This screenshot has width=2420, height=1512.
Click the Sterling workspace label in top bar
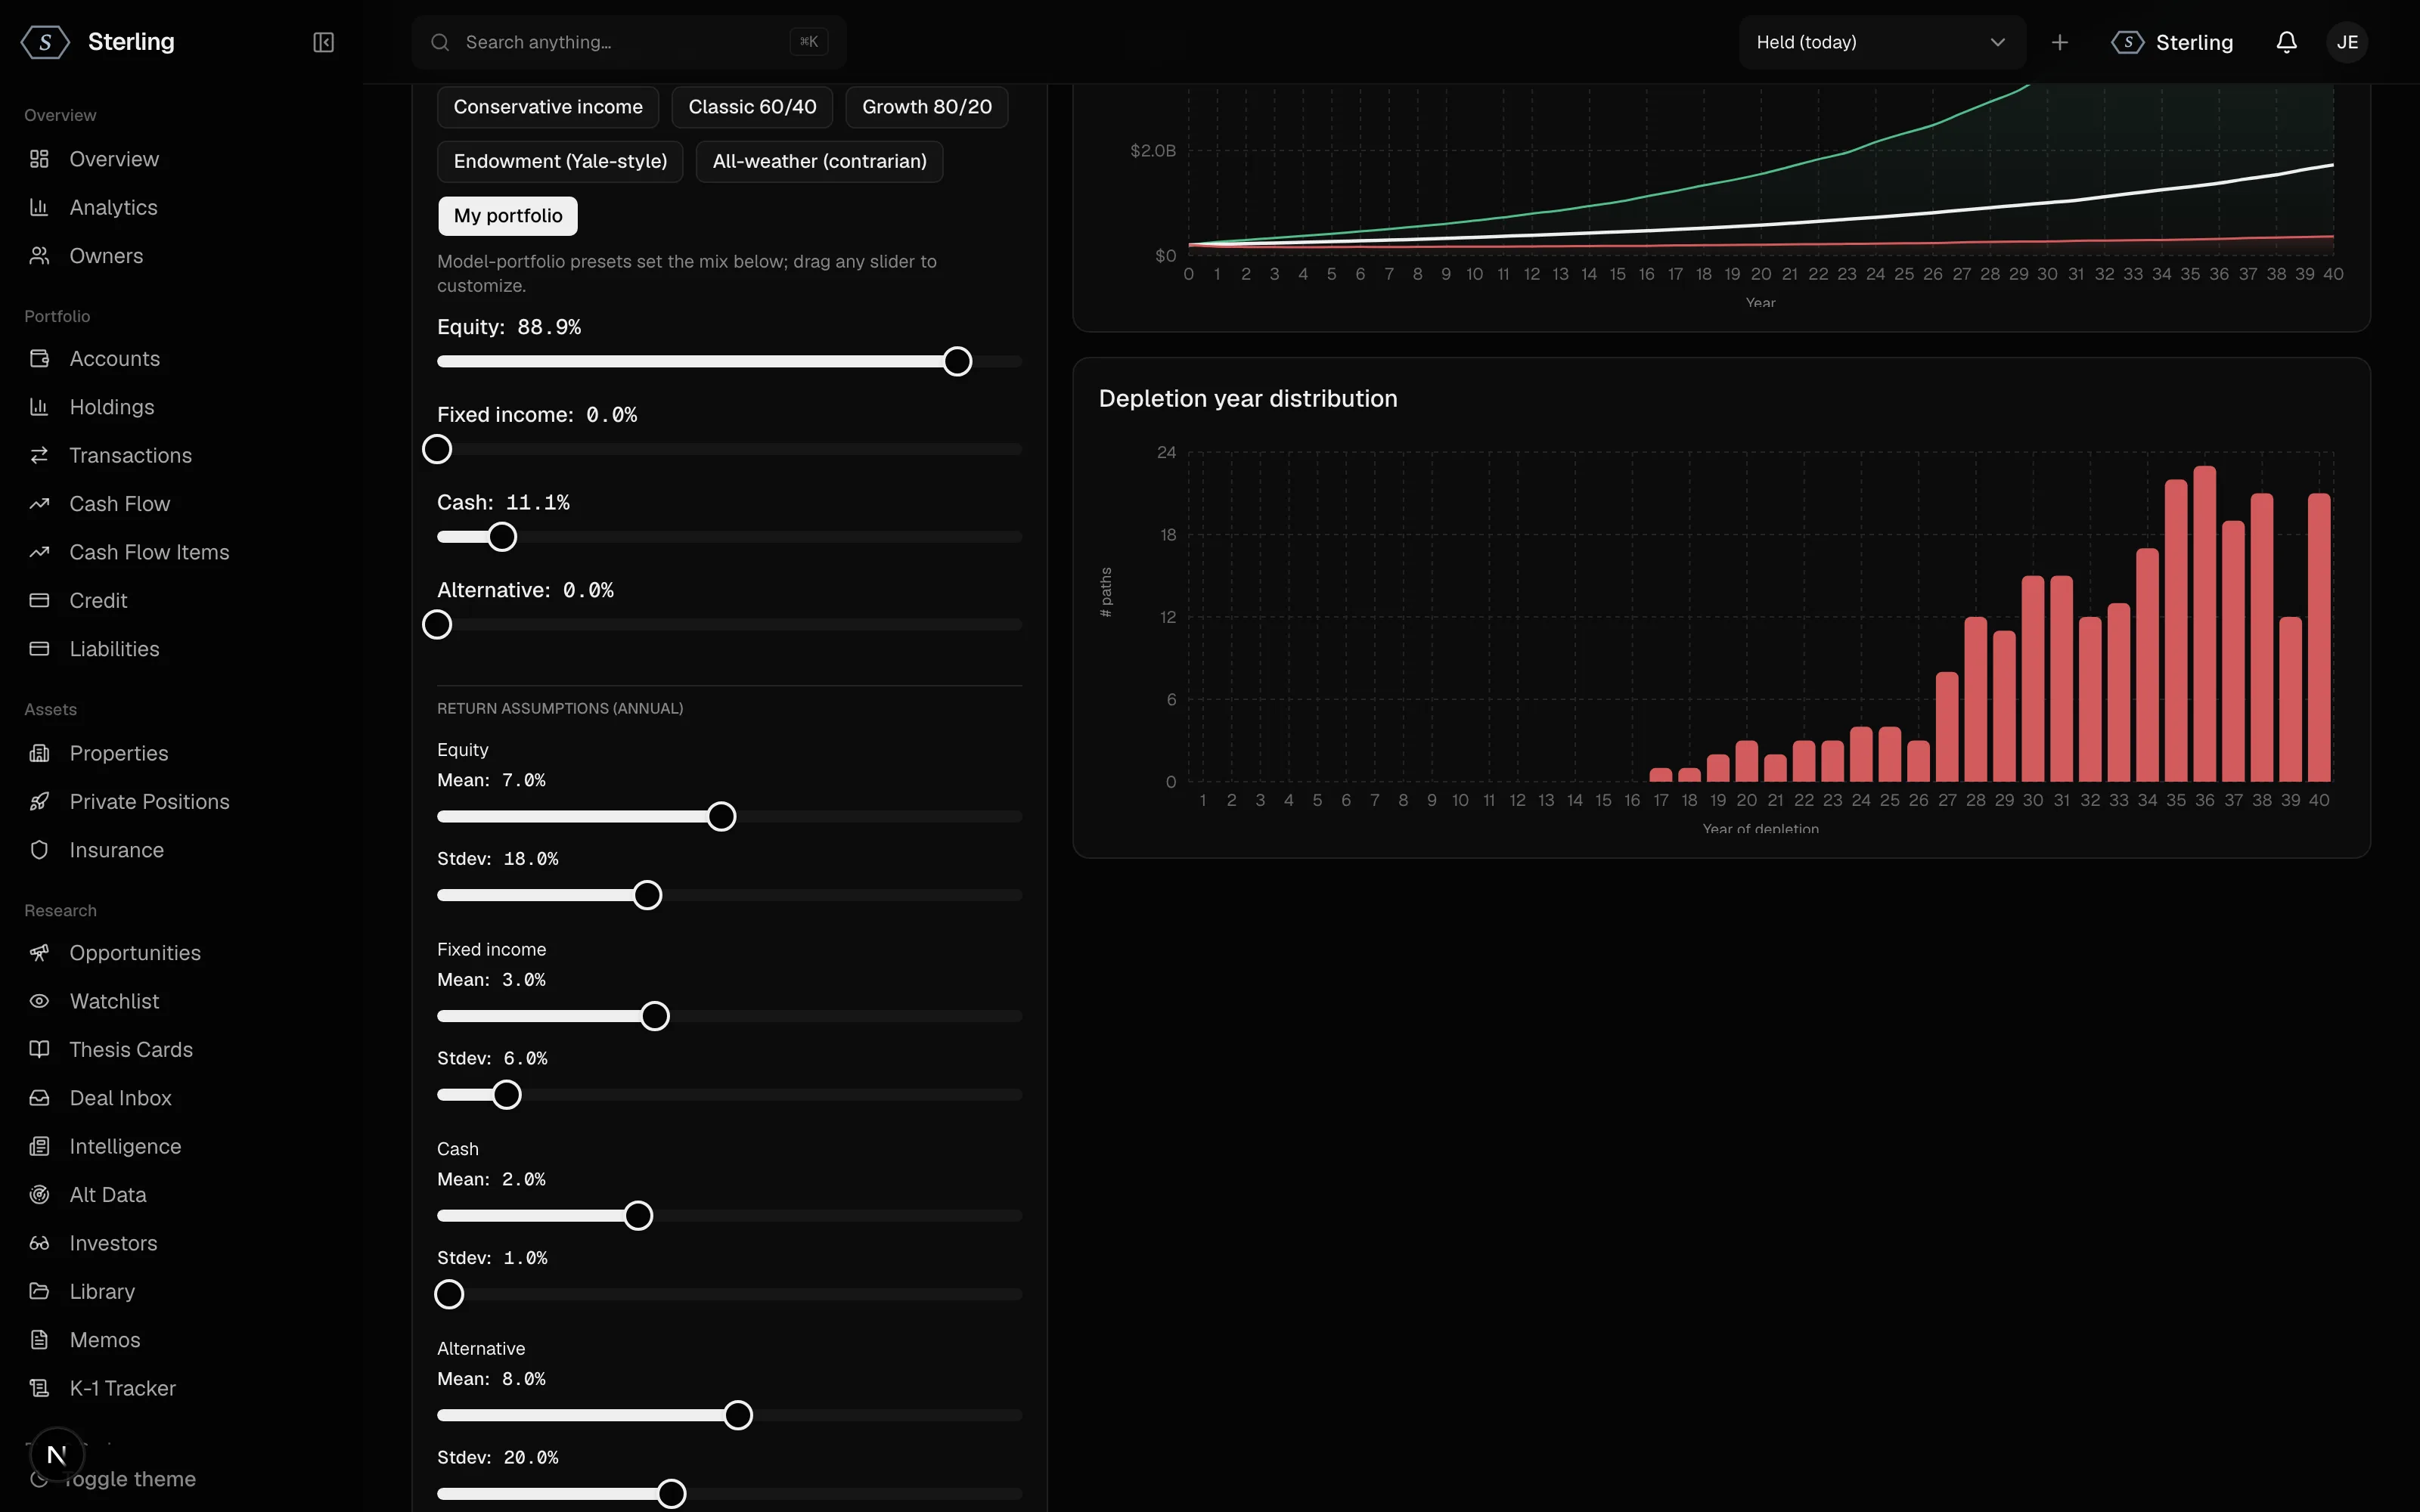pos(2194,42)
